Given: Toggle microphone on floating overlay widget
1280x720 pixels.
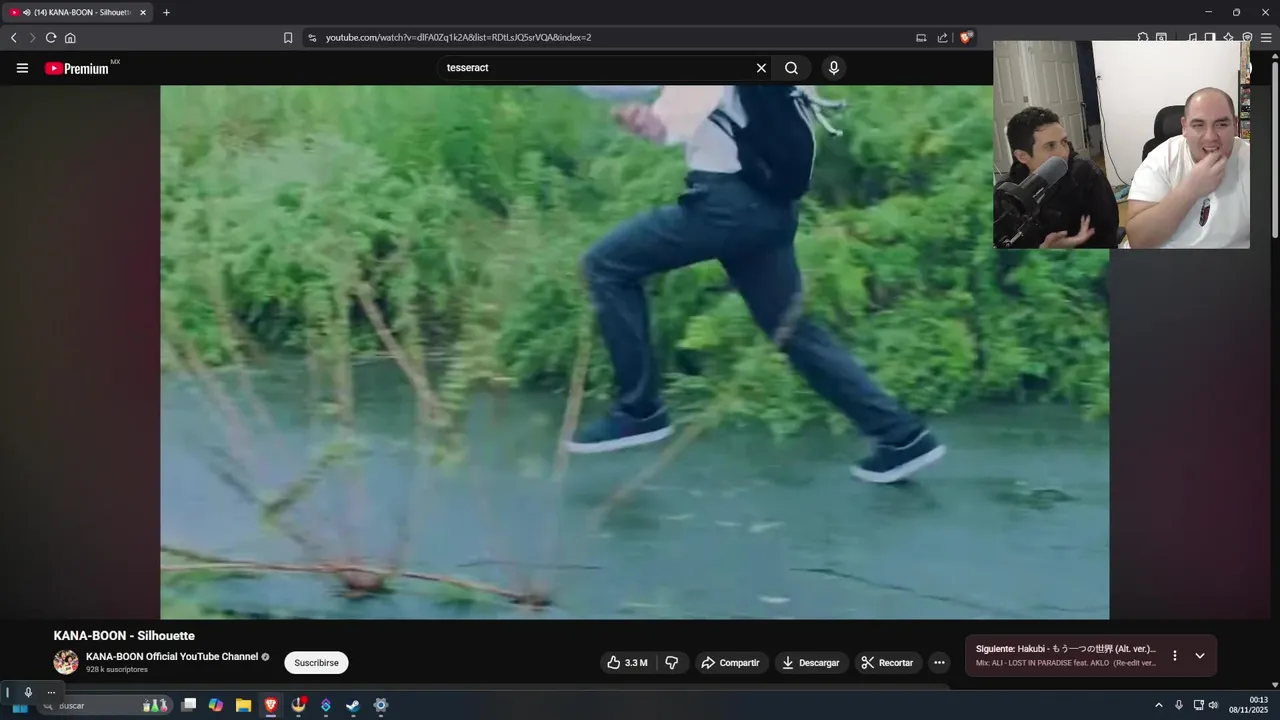Looking at the screenshot, I should [x=28, y=692].
